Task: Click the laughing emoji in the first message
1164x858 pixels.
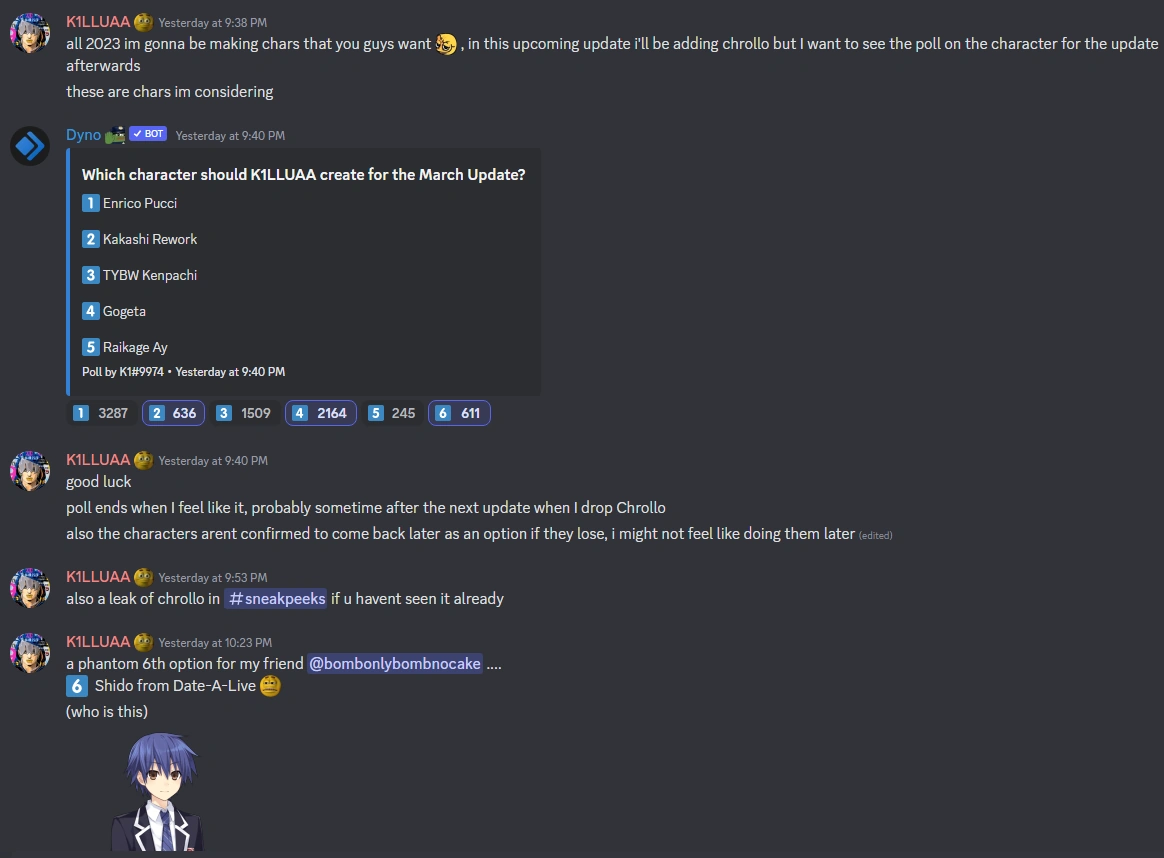Action: (x=446, y=45)
